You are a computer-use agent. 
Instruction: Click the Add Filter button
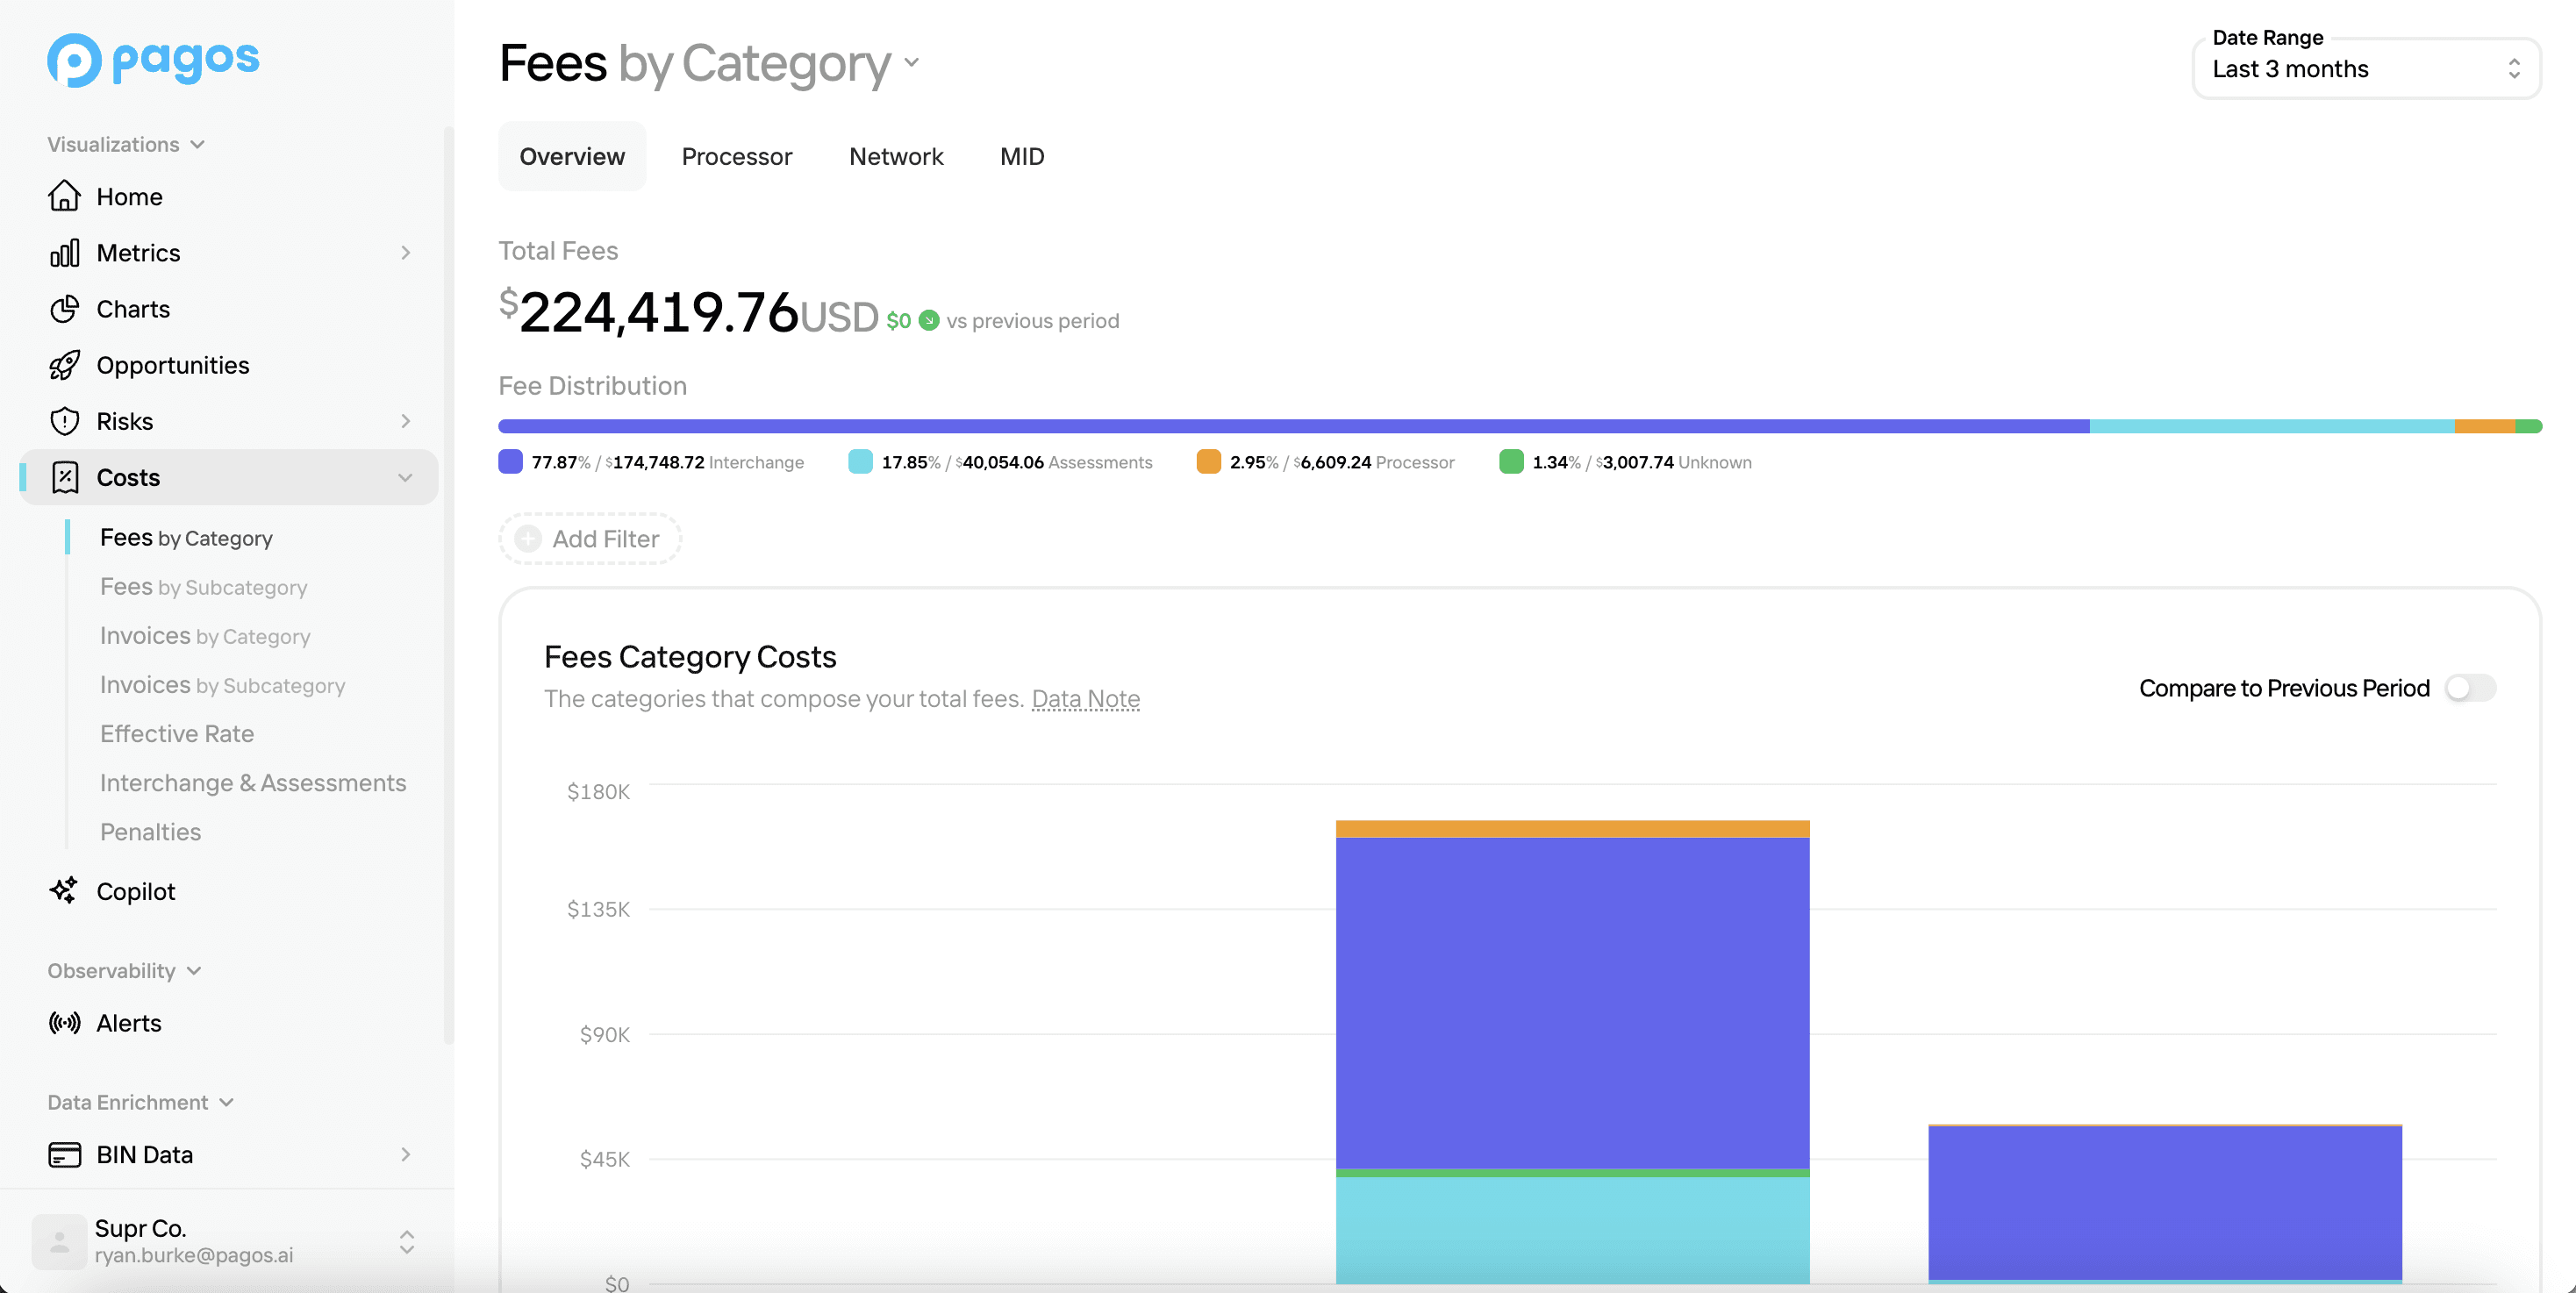[590, 539]
